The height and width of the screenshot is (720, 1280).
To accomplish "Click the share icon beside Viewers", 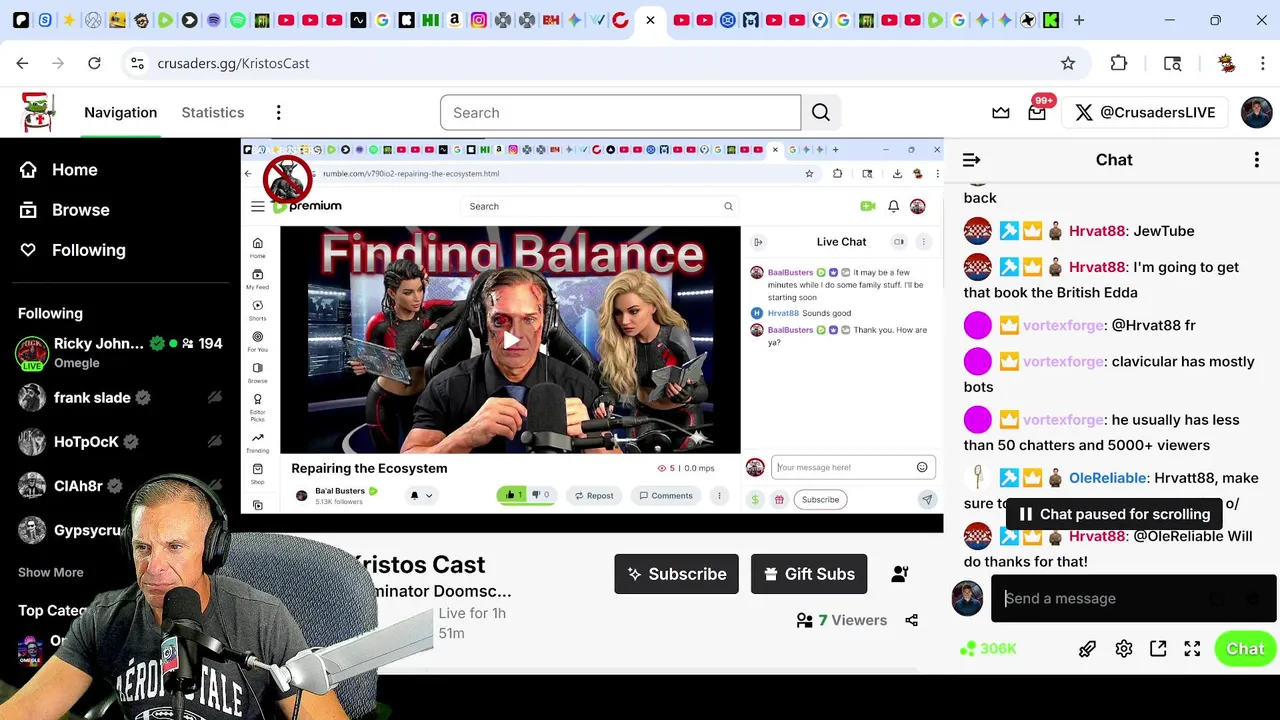I will coord(911,620).
